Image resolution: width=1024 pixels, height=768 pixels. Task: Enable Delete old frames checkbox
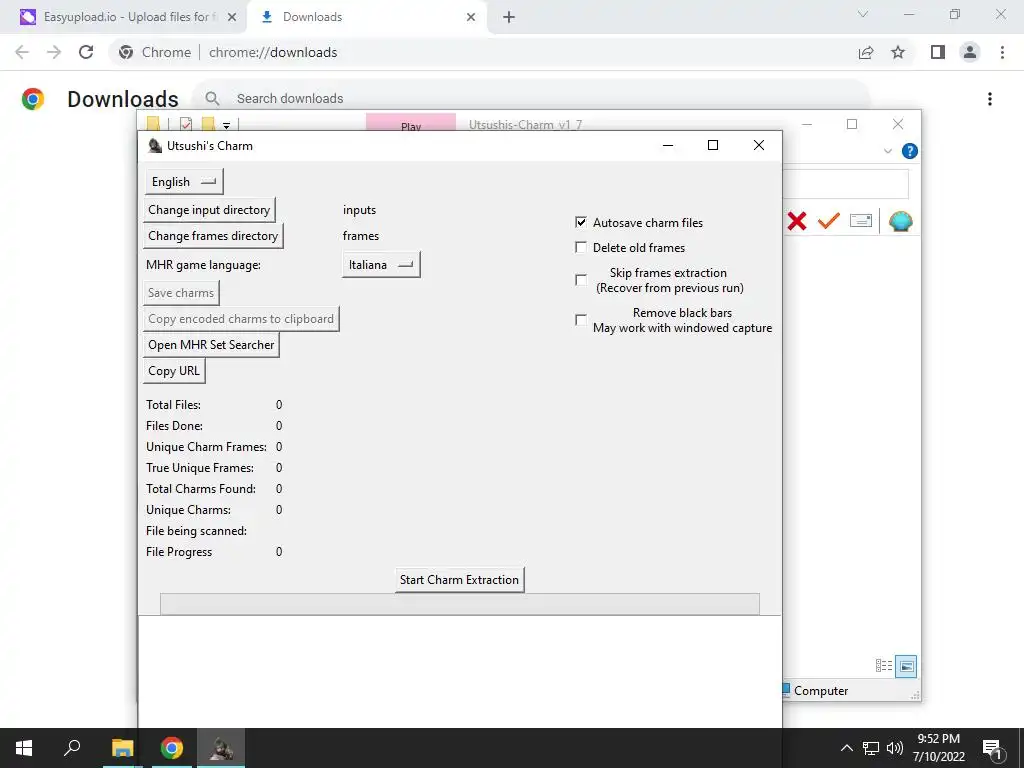point(581,247)
